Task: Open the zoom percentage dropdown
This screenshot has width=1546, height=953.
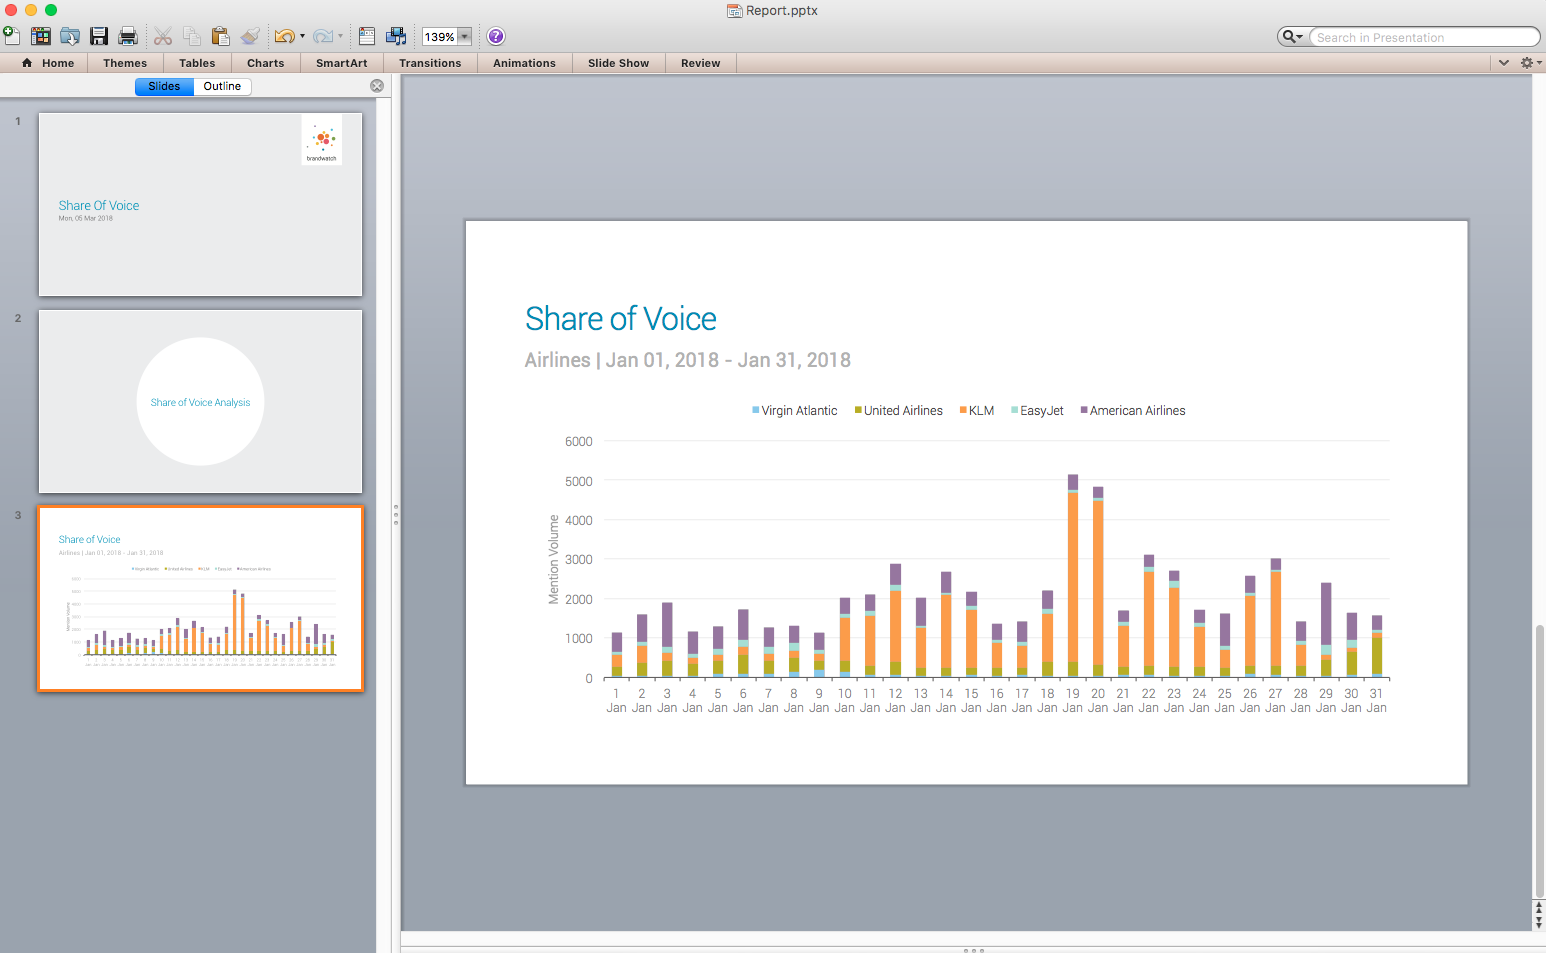Action: point(464,37)
